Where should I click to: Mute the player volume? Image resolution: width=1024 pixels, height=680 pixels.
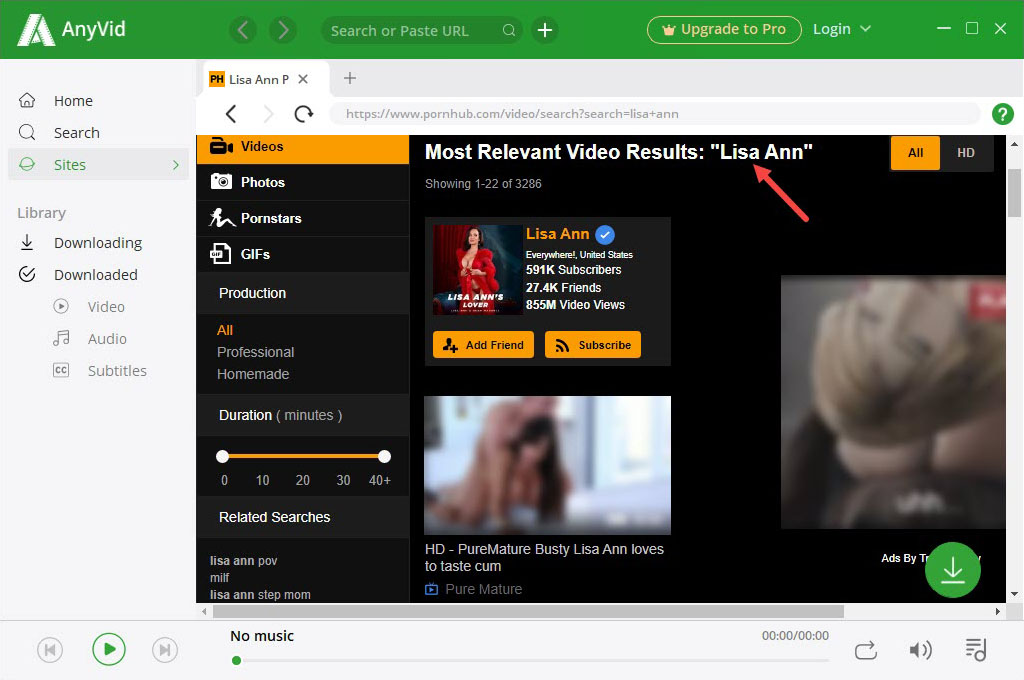point(920,650)
